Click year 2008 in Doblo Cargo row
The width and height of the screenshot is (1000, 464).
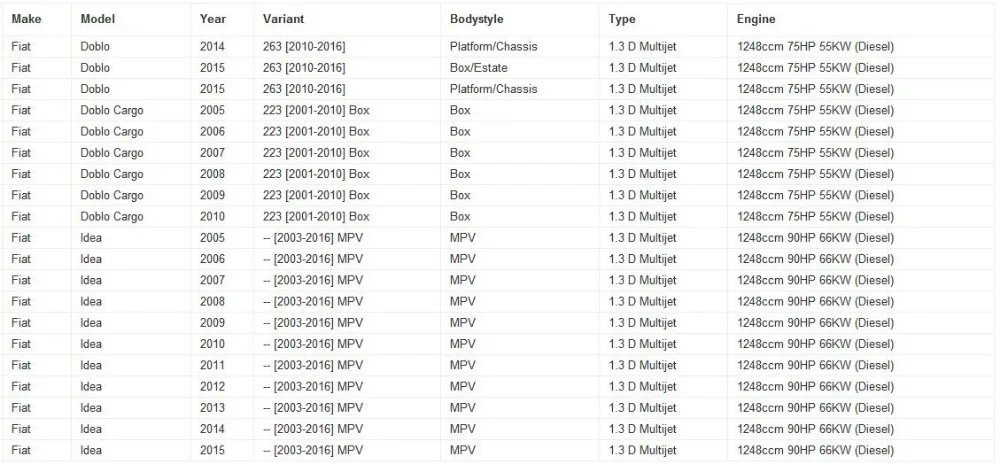(x=212, y=174)
